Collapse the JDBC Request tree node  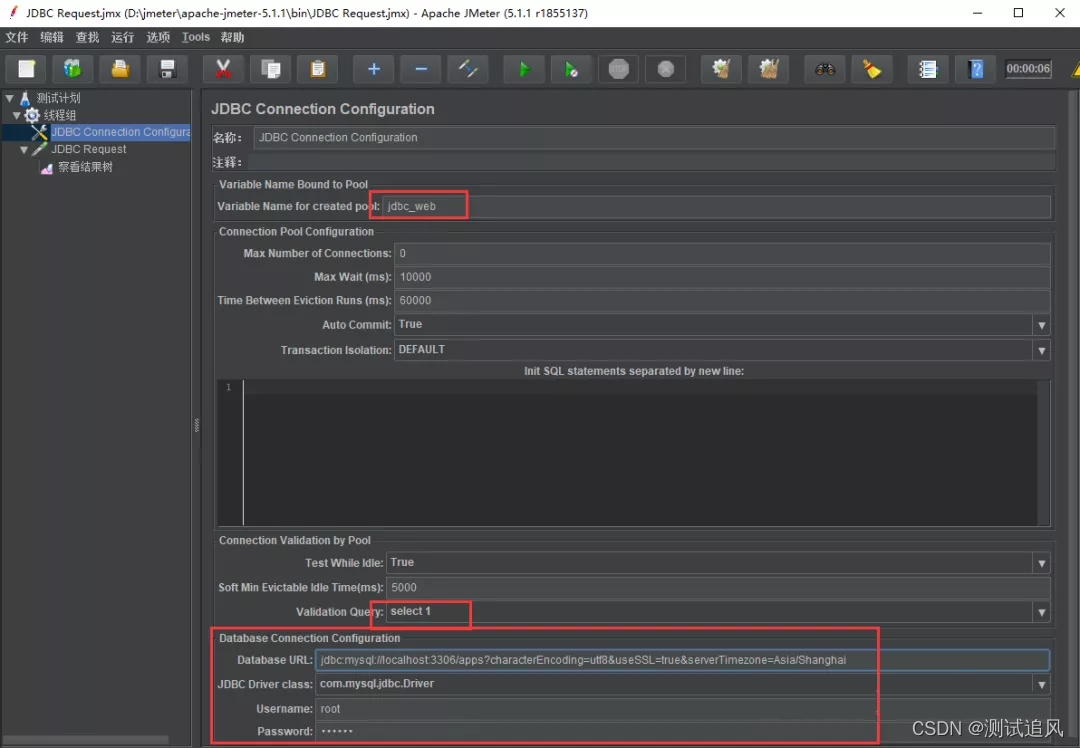tap(24, 149)
